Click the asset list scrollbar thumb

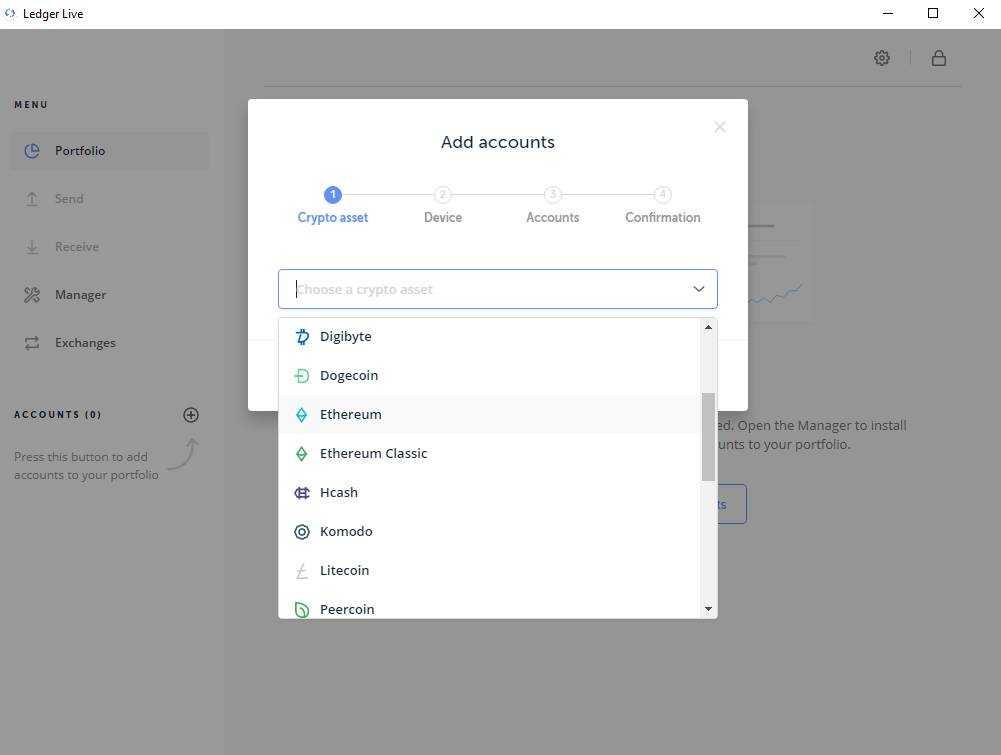[x=708, y=437]
